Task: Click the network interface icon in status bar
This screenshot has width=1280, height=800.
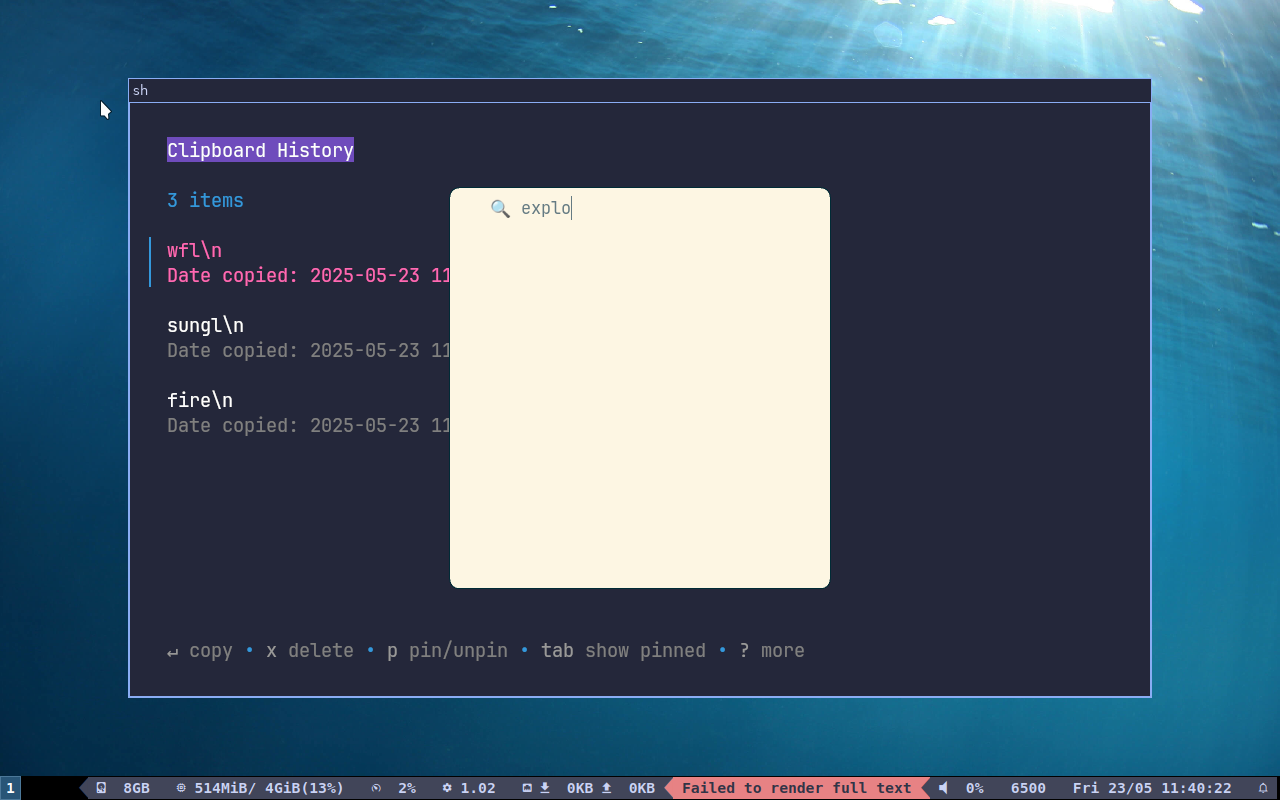Action: (527, 788)
